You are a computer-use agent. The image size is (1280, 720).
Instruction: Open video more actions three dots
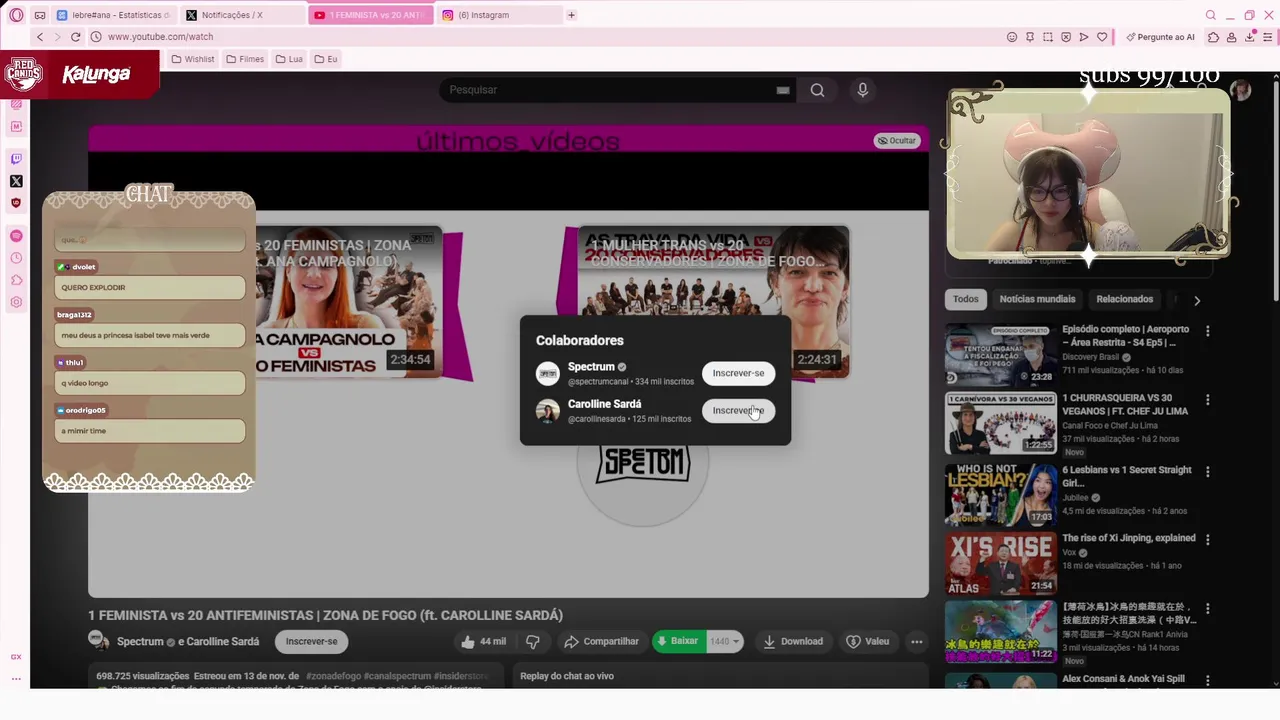[x=917, y=642]
